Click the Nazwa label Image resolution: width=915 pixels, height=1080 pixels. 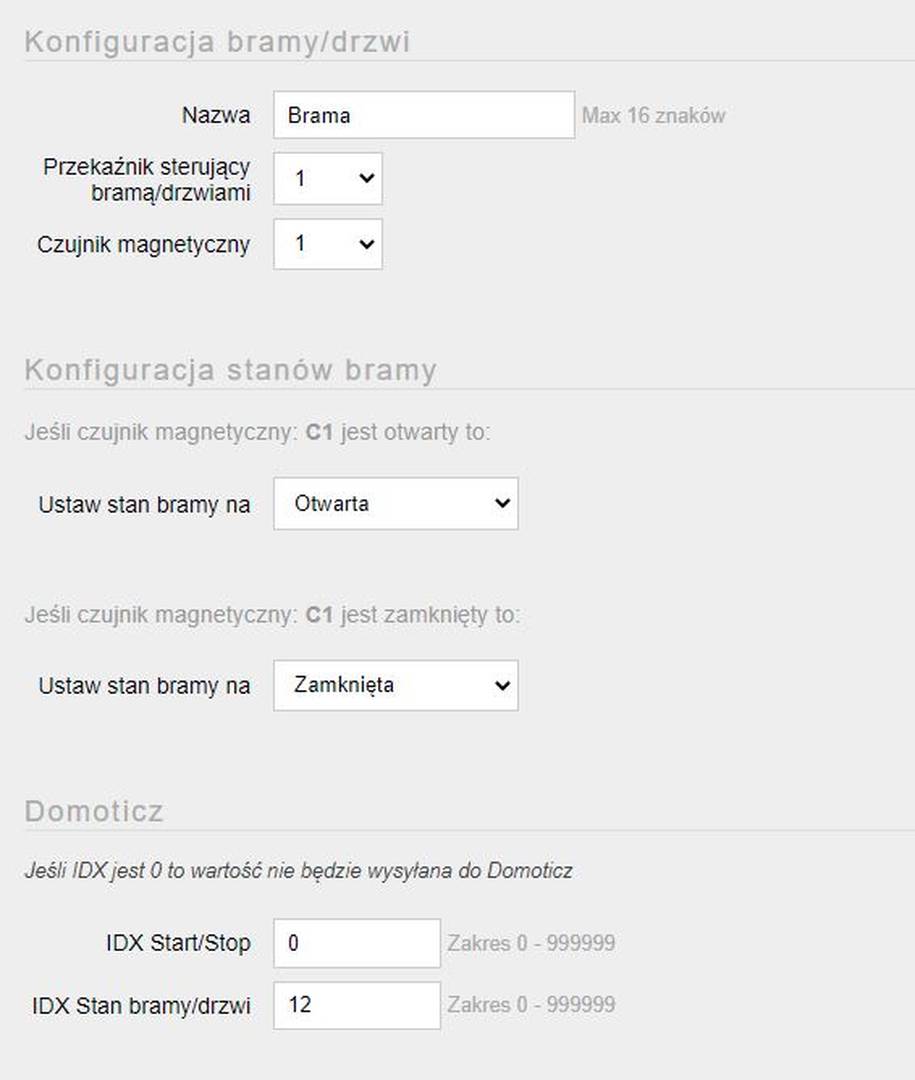click(x=216, y=115)
